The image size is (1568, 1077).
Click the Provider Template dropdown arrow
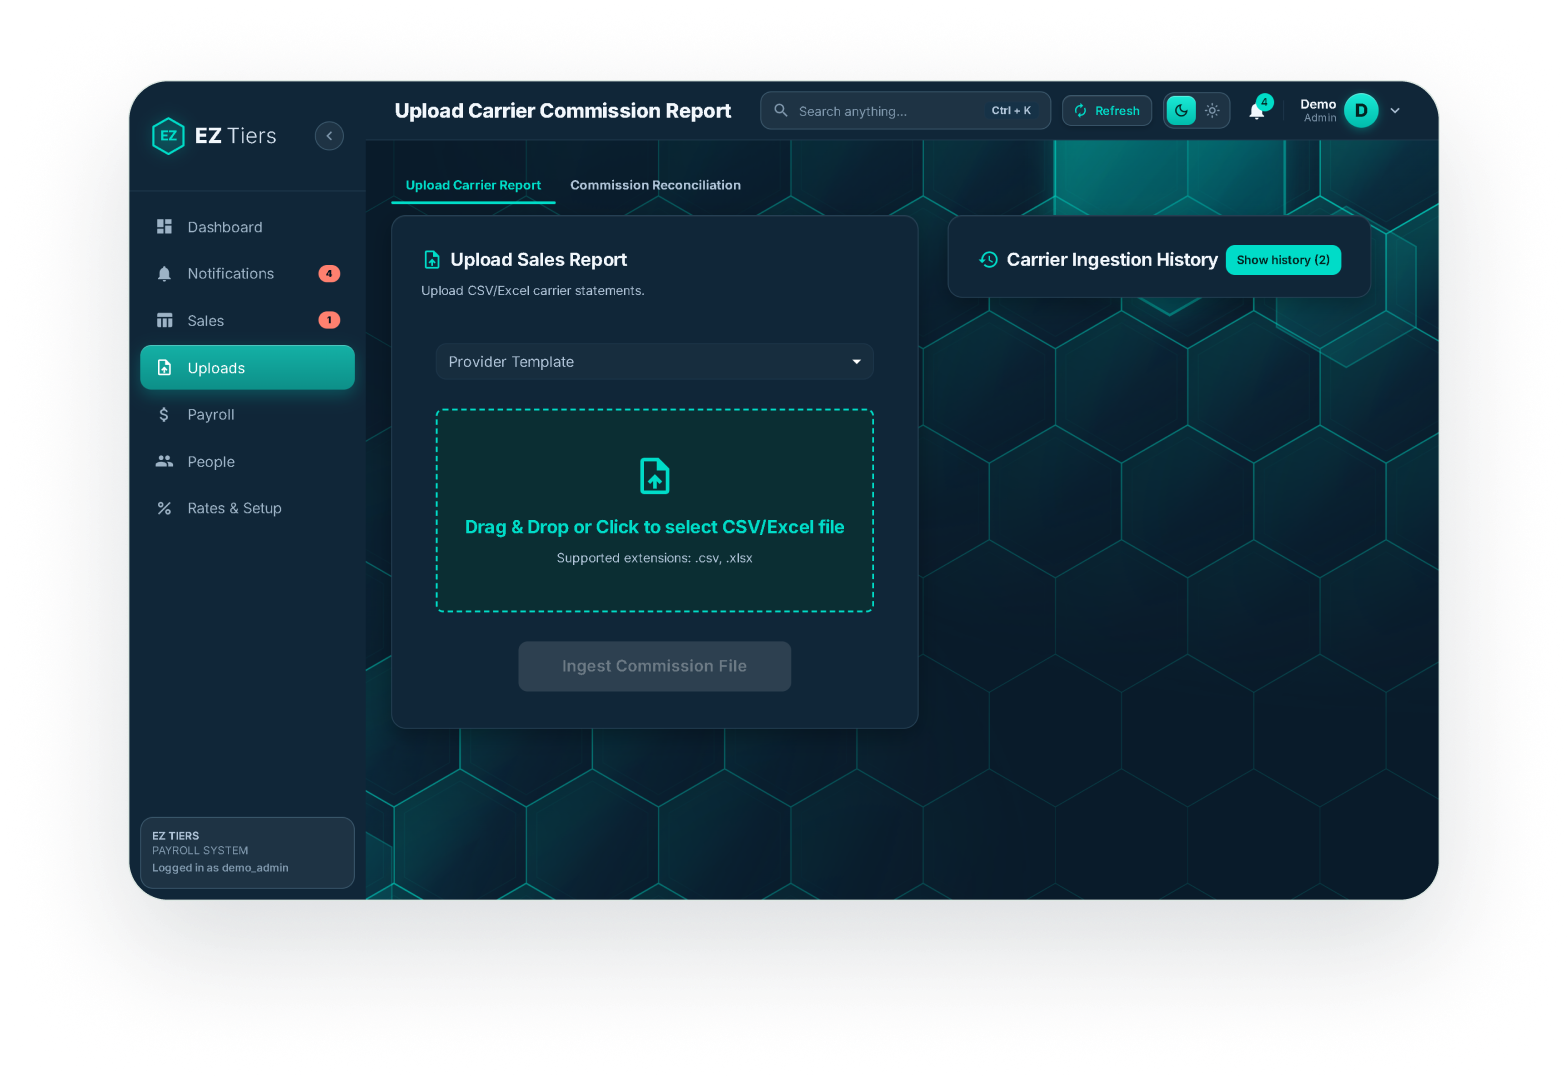point(856,362)
